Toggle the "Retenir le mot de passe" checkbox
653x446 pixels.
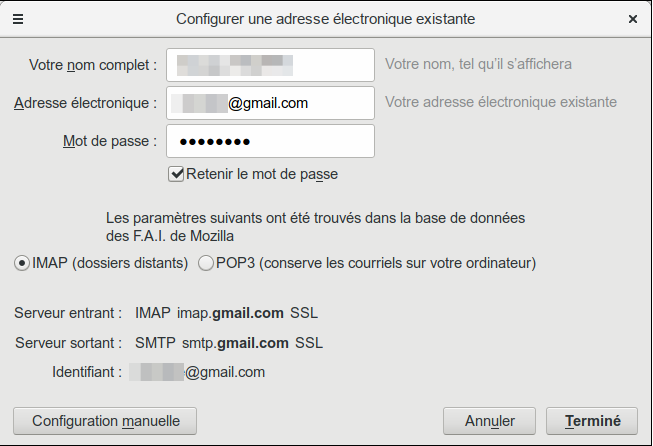(x=177, y=174)
